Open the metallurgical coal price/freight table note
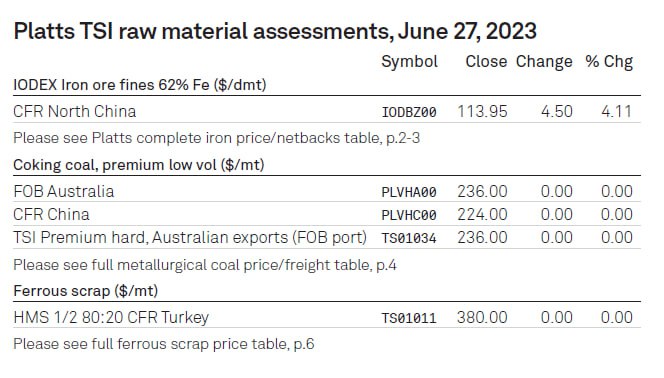664x378 pixels. point(205,265)
